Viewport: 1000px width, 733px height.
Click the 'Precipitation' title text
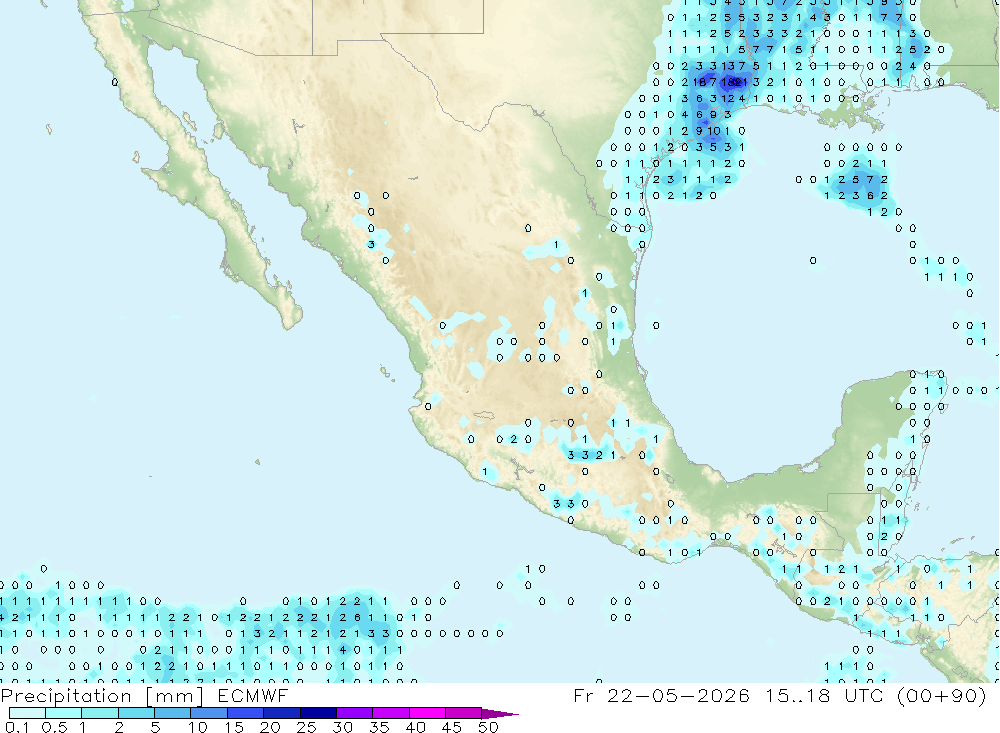point(66,696)
